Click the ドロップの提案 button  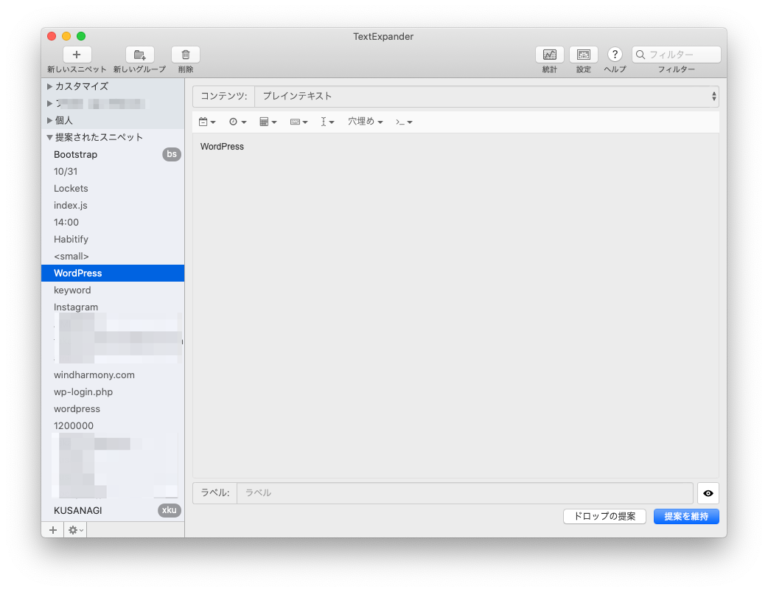click(604, 516)
